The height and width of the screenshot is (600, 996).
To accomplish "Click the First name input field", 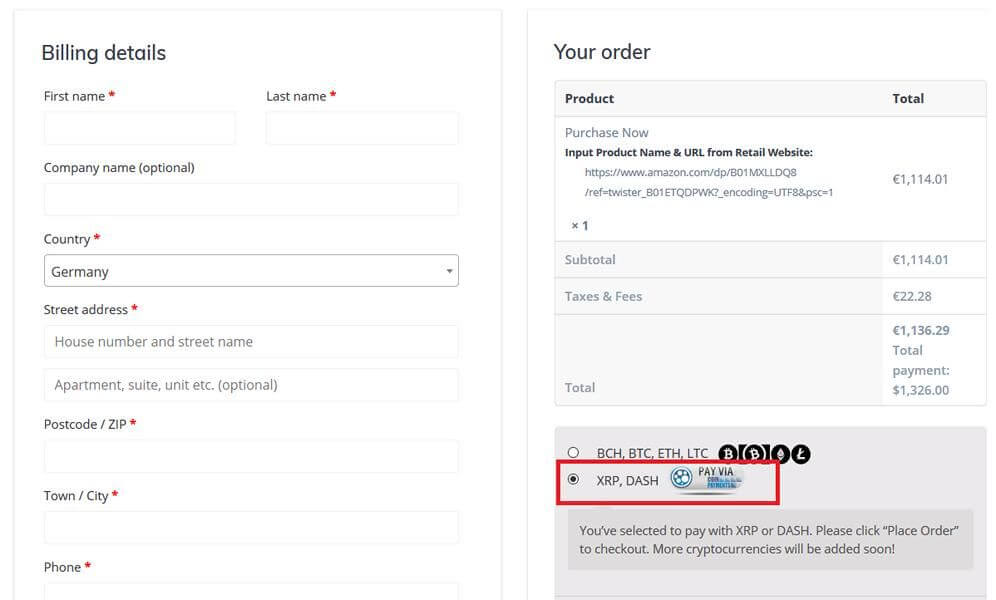I will [140, 128].
